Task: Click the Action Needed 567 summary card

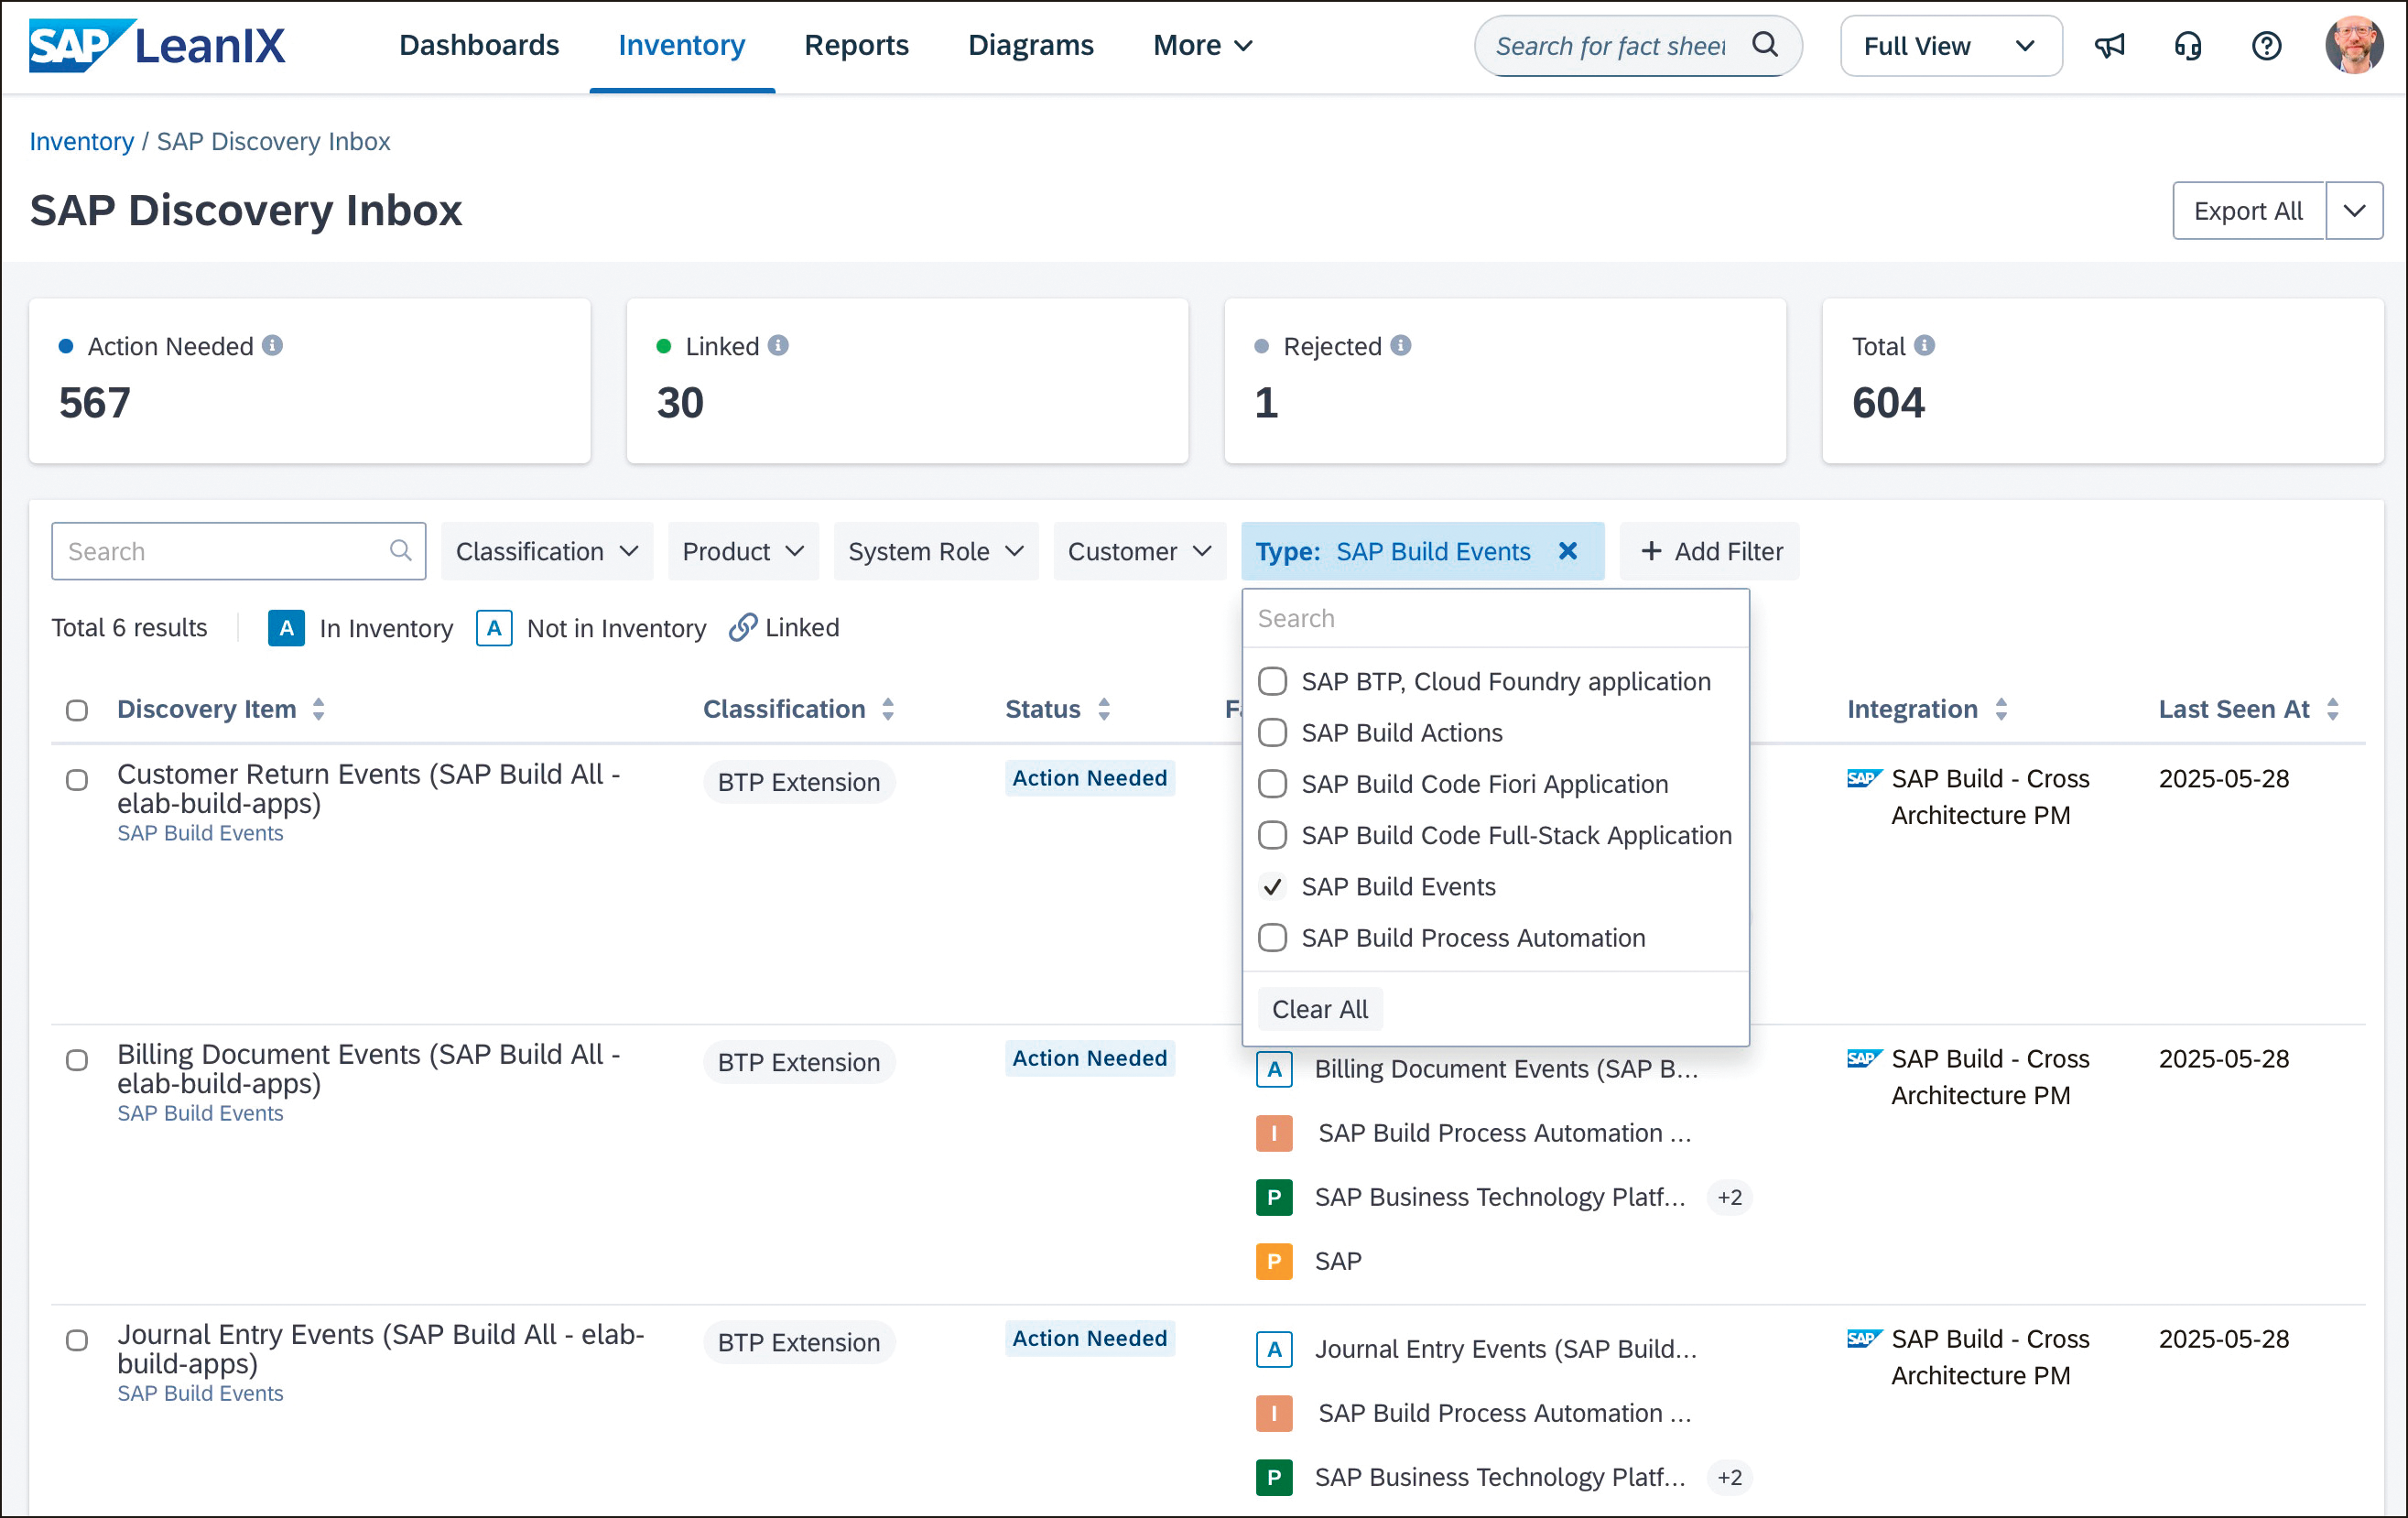Action: (x=310, y=380)
